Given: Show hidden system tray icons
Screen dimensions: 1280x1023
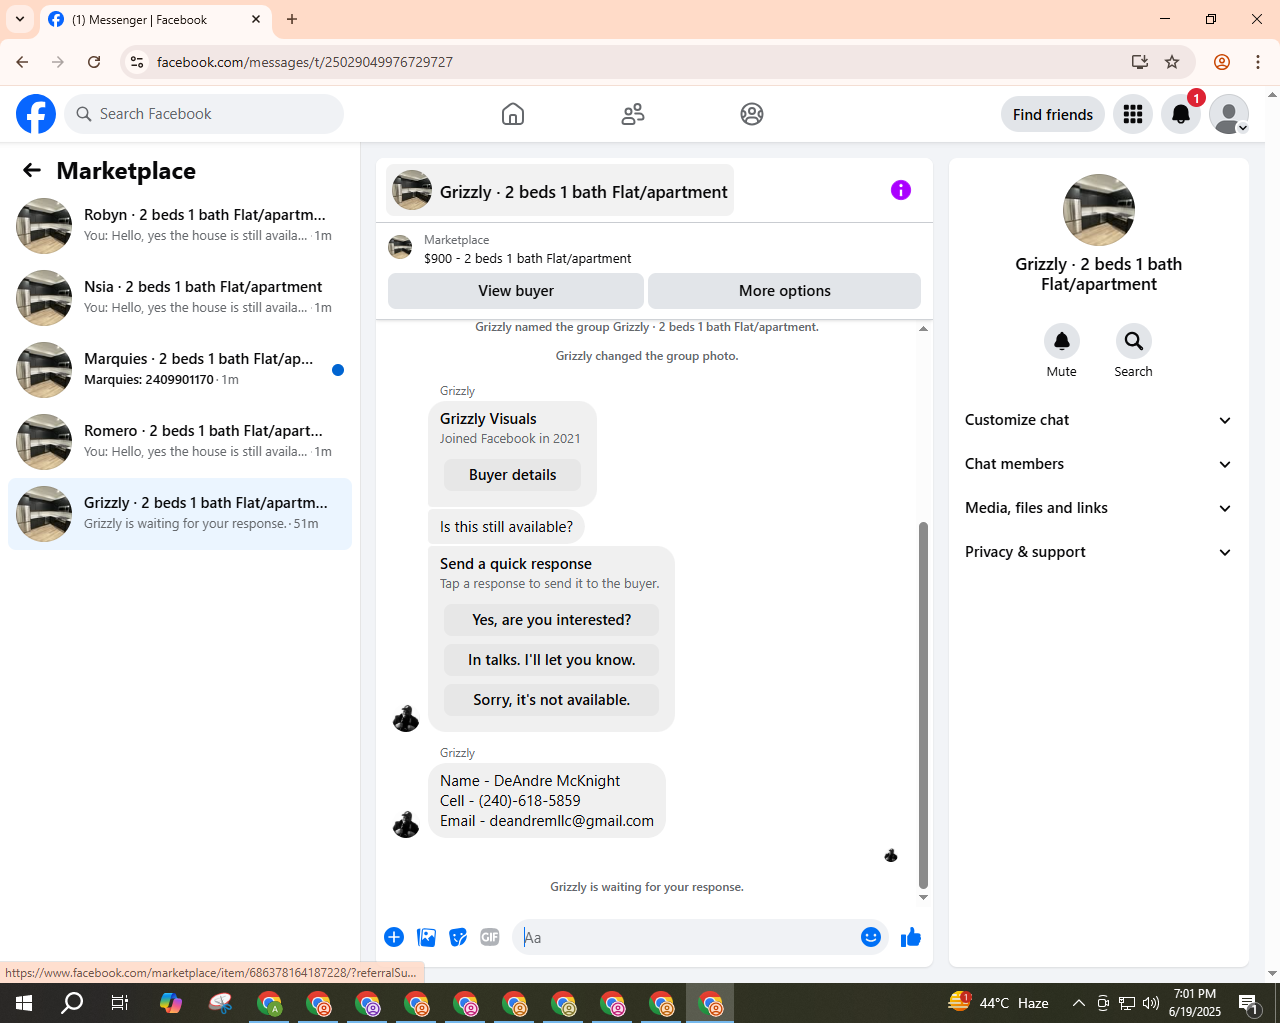Looking at the screenshot, I should click(x=1078, y=1003).
